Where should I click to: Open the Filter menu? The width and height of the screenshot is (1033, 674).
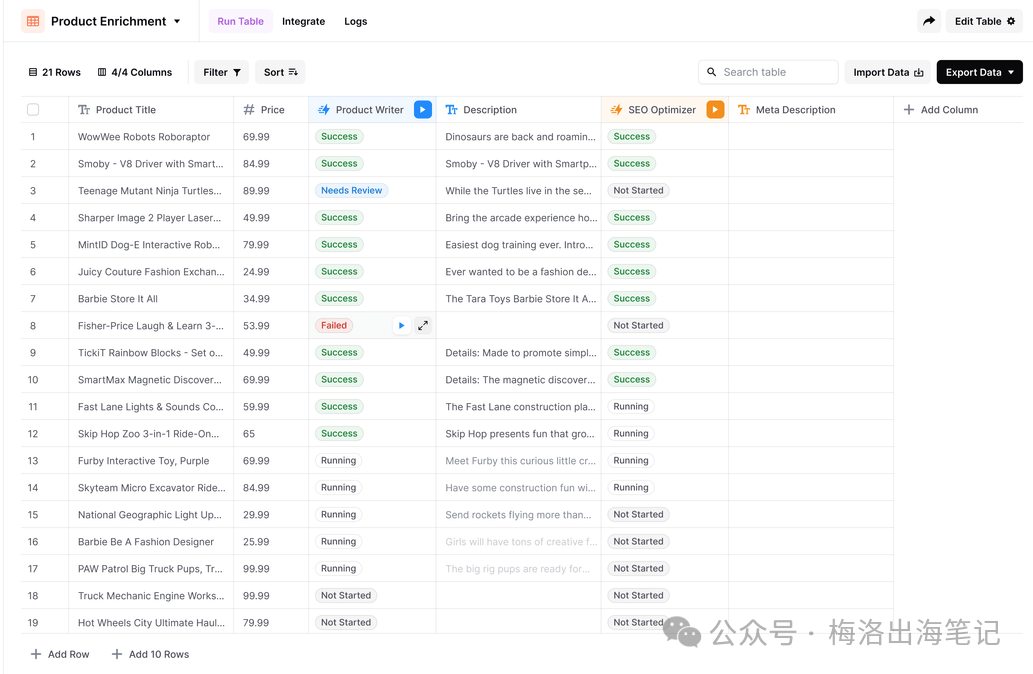pos(222,72)
